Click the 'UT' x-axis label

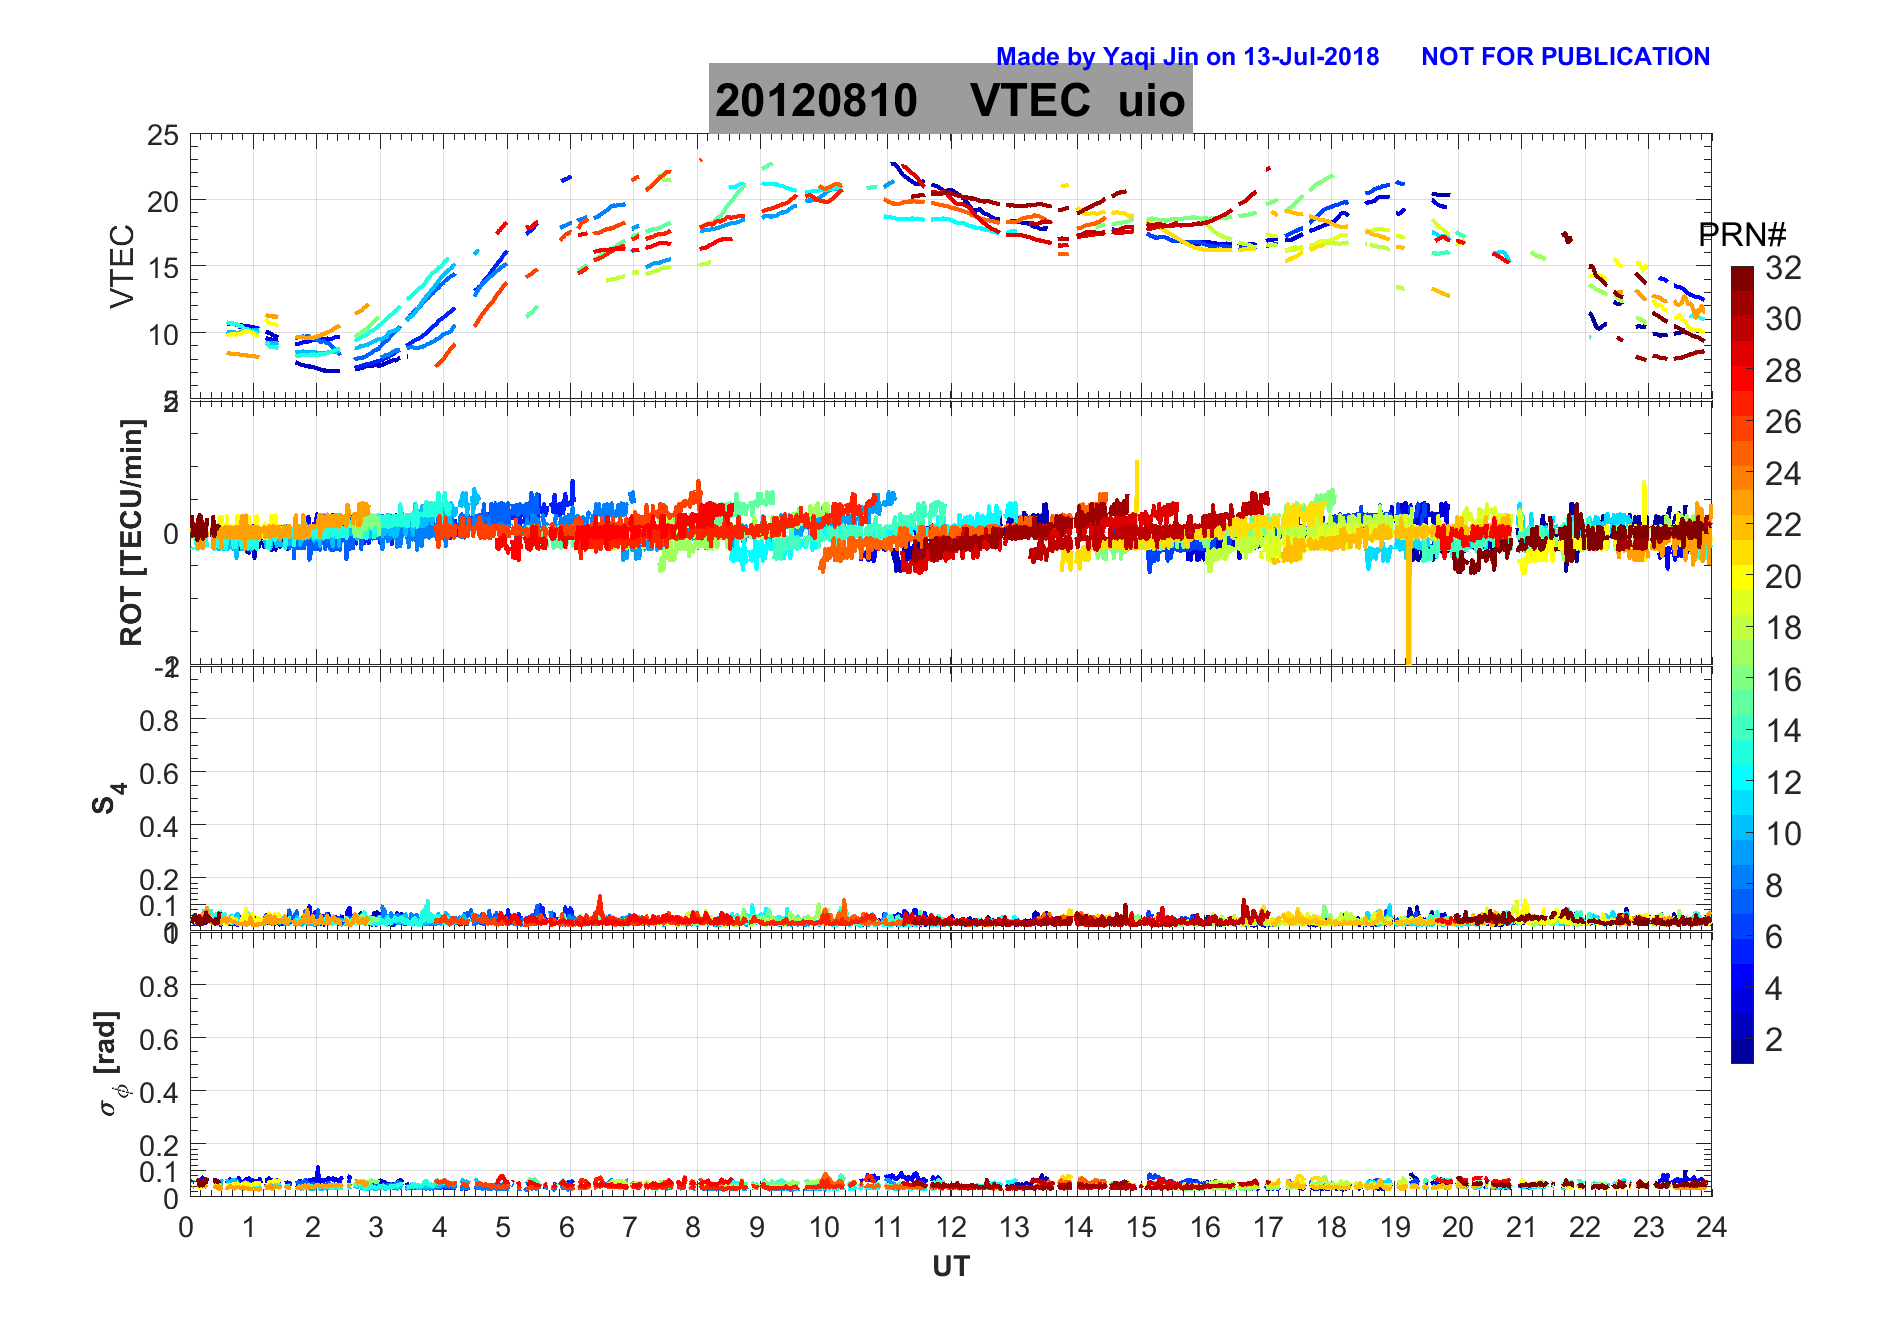[x=951, y=1266]
